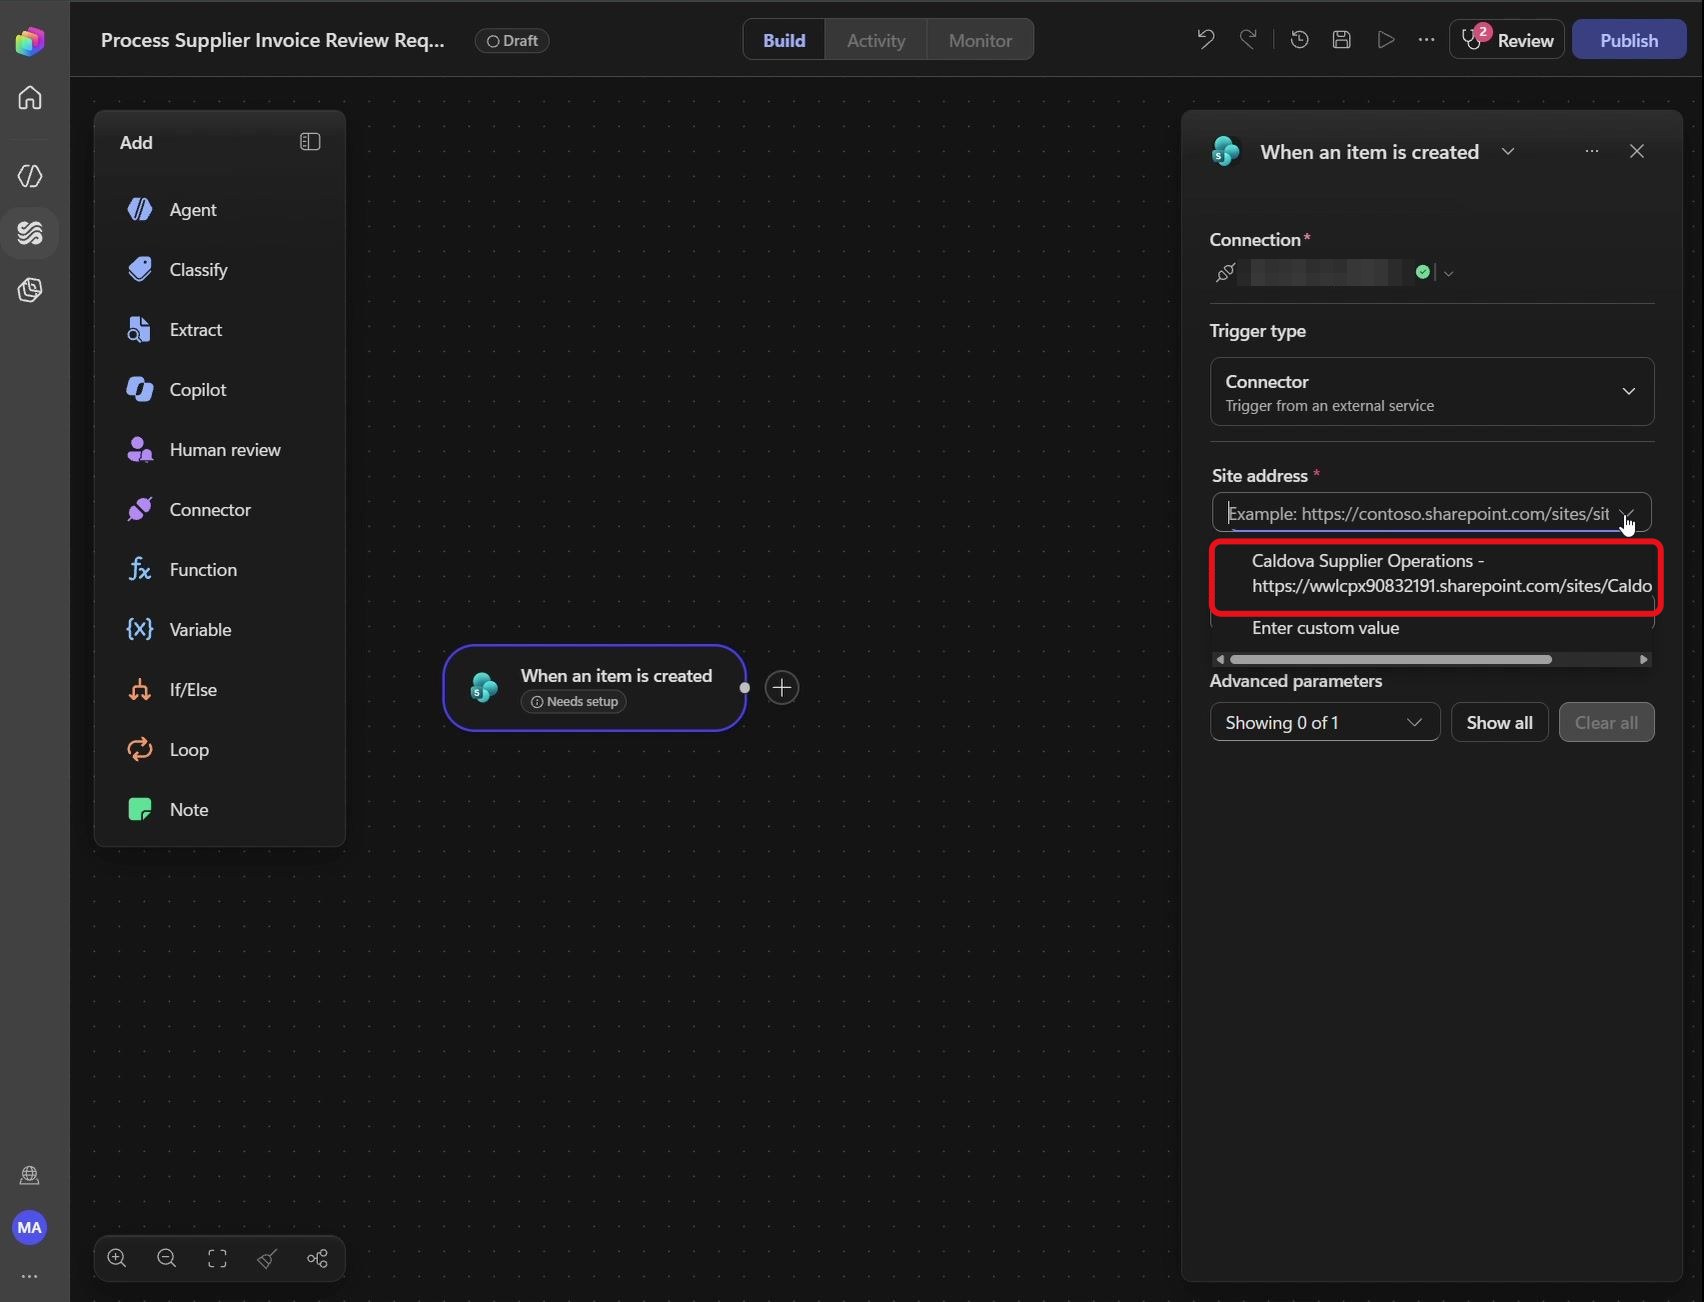Image resolution: width=1704 pixels, height=1302 pixels.
Task: Open the Home icon in left rail
Action: (30, 98)
